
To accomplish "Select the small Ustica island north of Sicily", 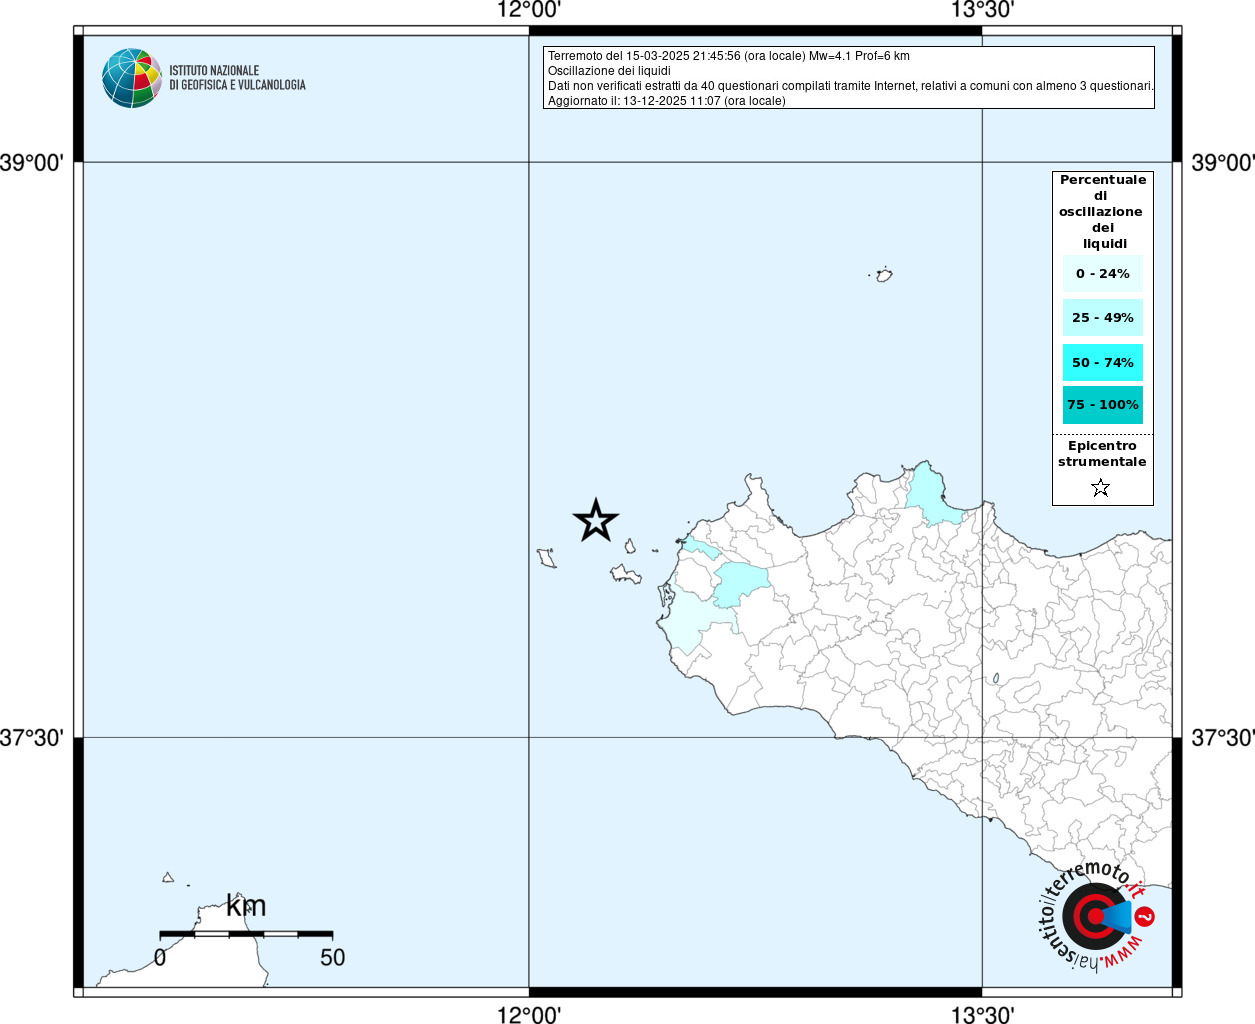I will 884,275.
